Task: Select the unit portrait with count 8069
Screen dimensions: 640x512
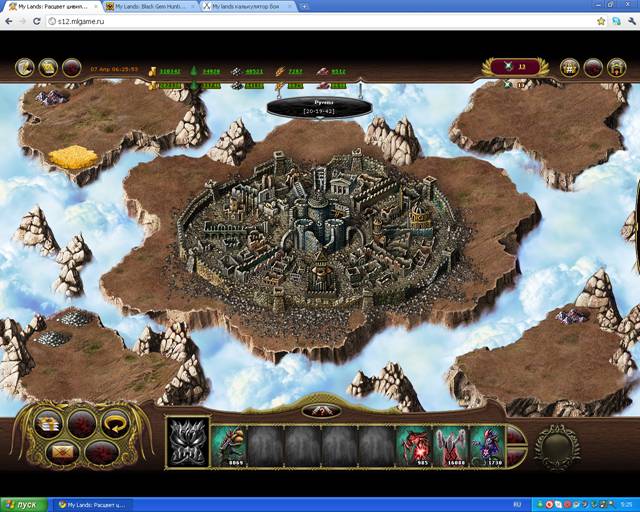Action: pyautogui.click(x=229, y=446)
